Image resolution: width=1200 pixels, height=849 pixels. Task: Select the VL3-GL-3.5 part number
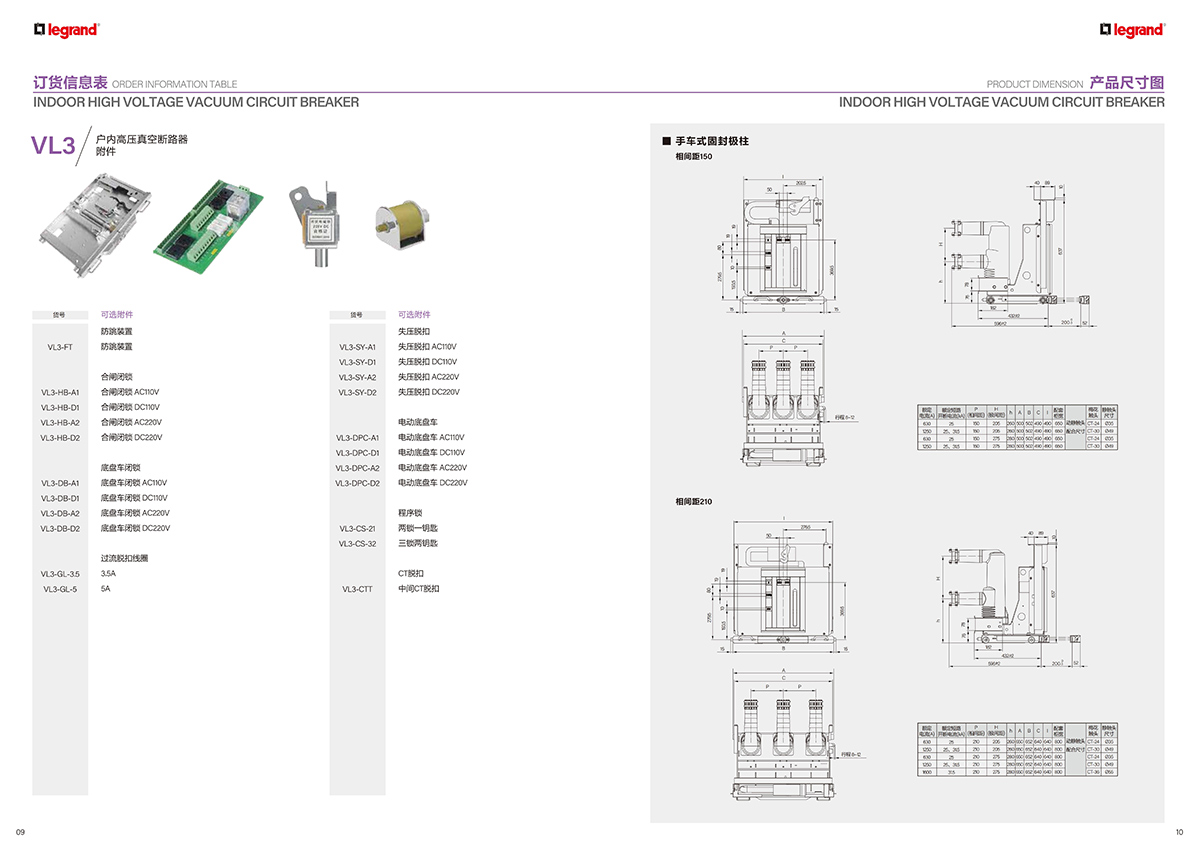click(60, 574)
